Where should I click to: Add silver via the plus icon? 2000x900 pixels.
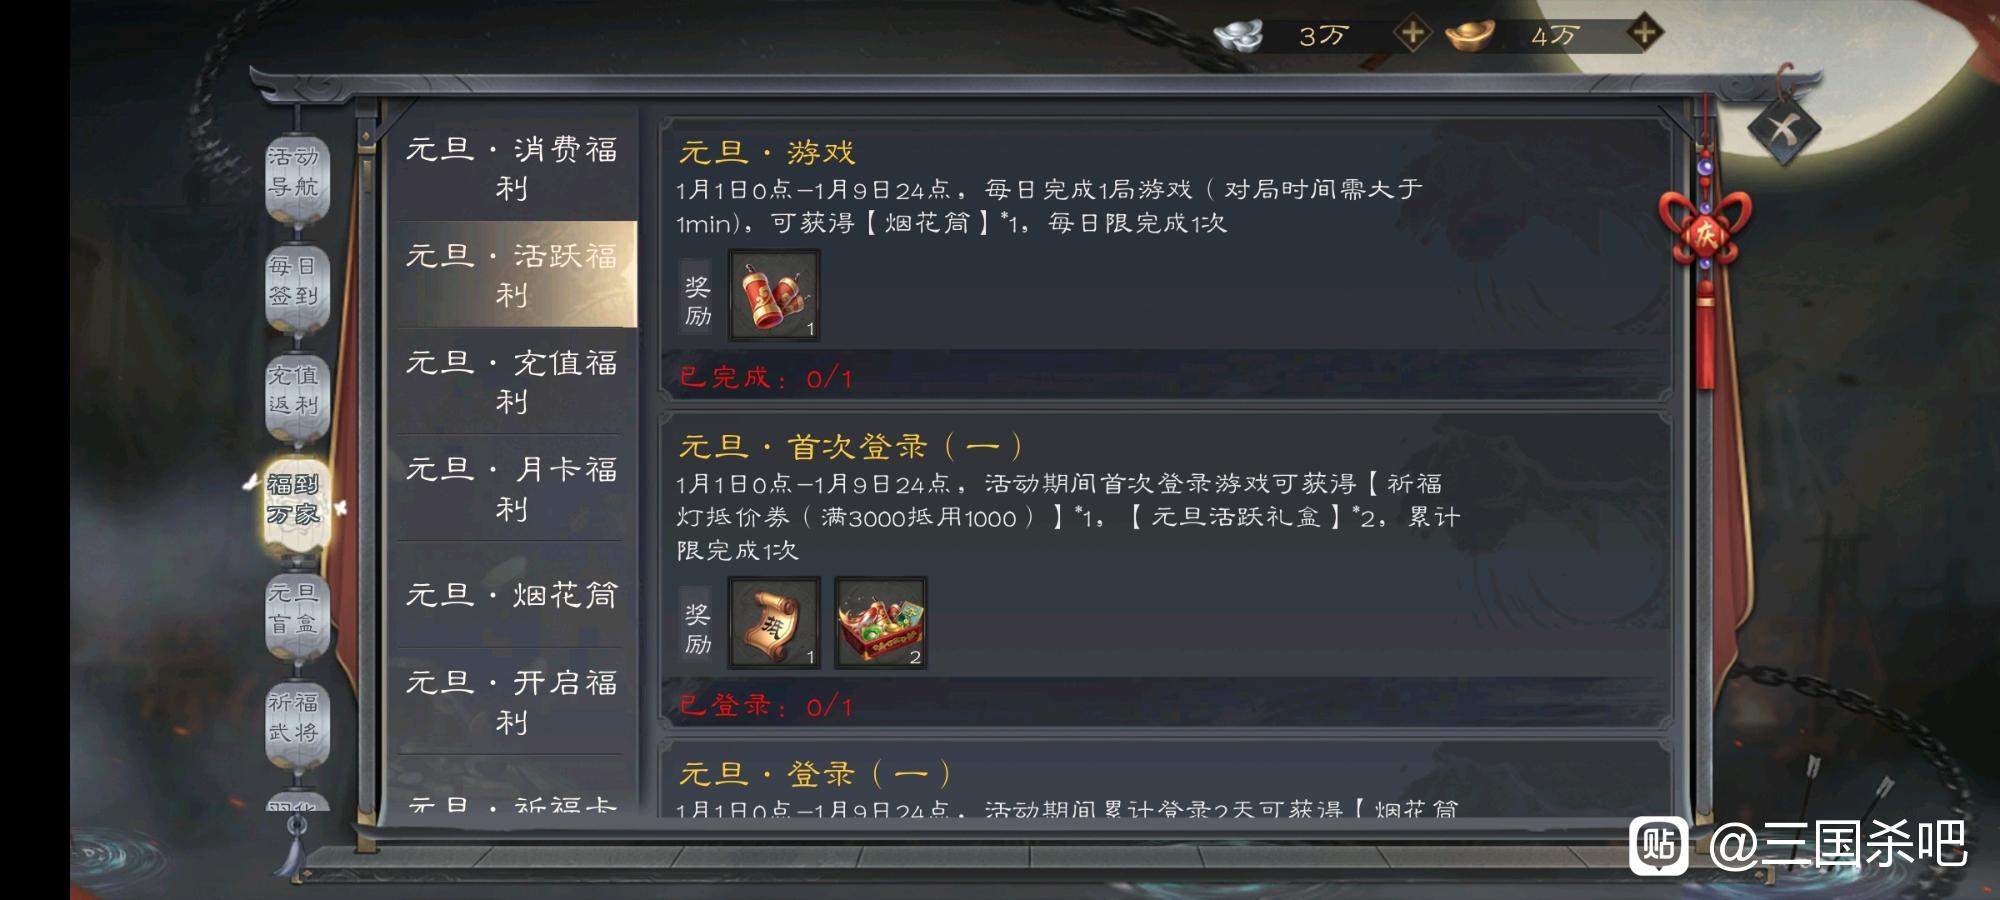[1412, 34]
